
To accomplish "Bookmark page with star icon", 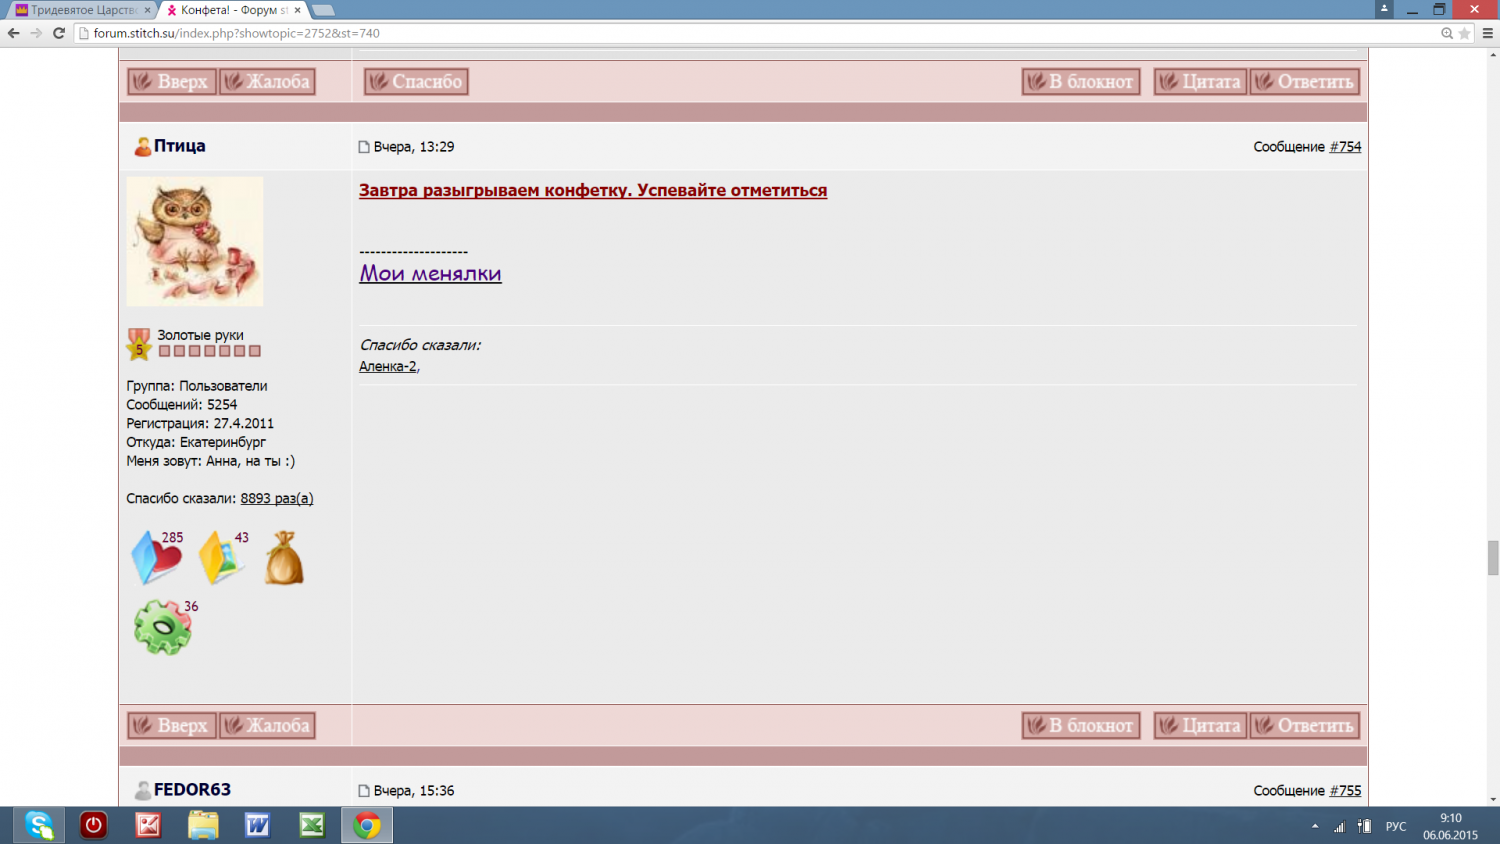I will coord(1465,33).
